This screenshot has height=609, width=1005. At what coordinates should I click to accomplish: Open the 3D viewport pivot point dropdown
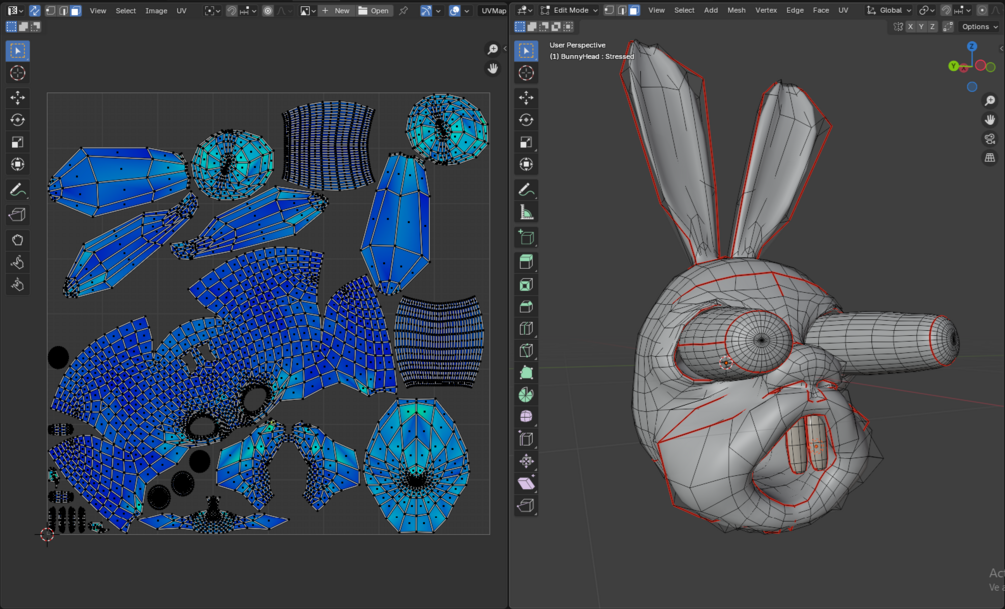[926, 10]
